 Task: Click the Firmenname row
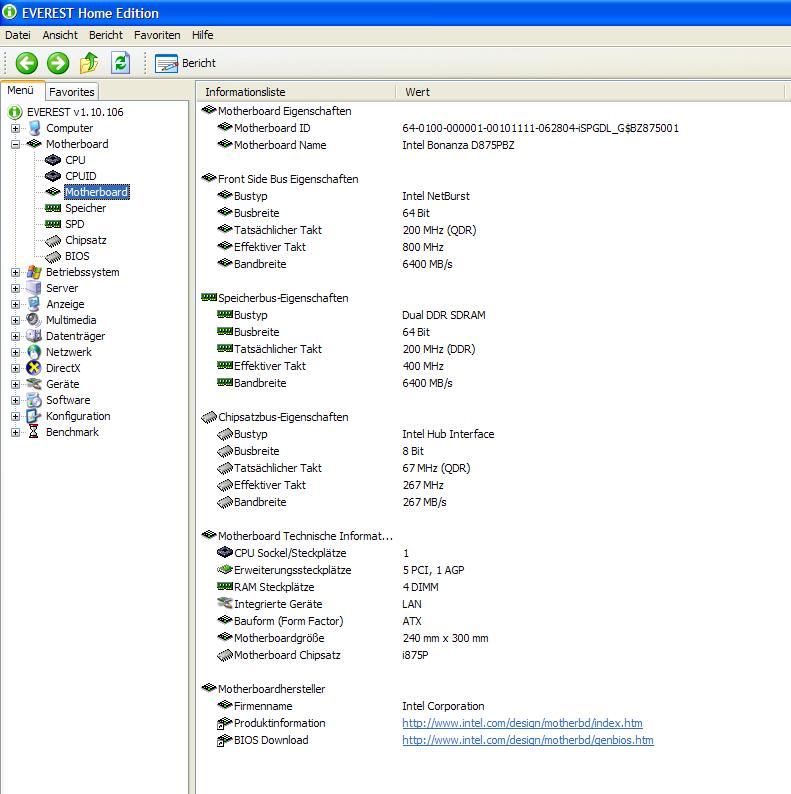tap(350, 706)
